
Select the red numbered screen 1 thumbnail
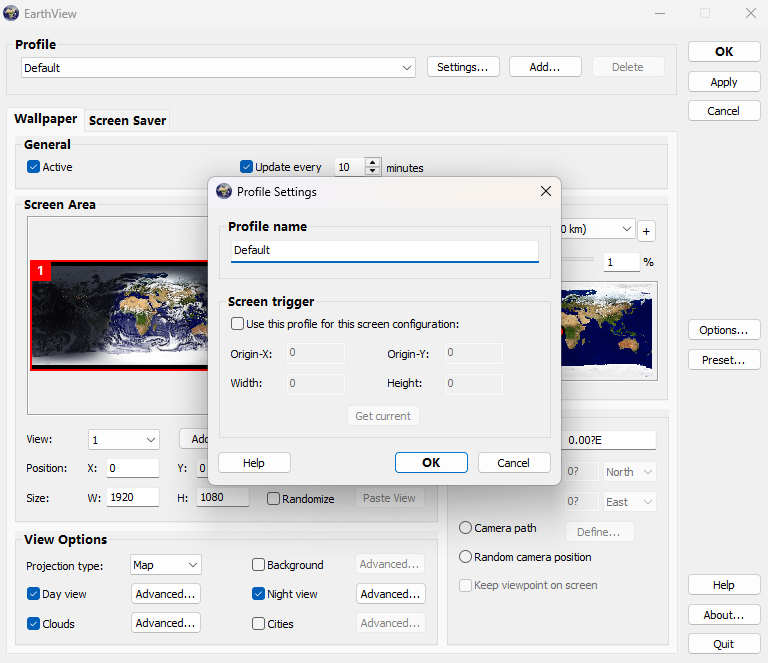coord(119,315)
